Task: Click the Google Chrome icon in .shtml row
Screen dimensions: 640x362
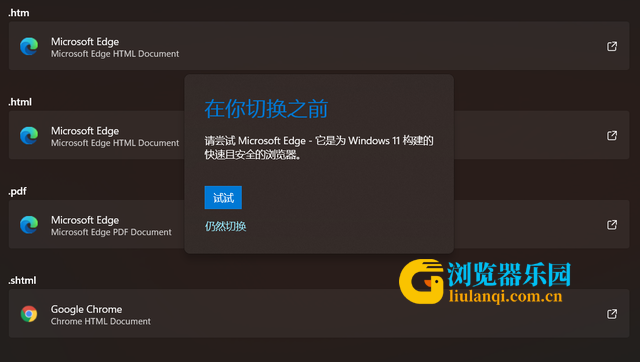Action: pos(29,314)
